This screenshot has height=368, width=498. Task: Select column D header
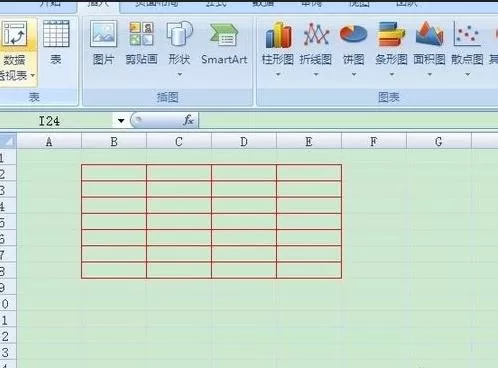click(244, 142)
